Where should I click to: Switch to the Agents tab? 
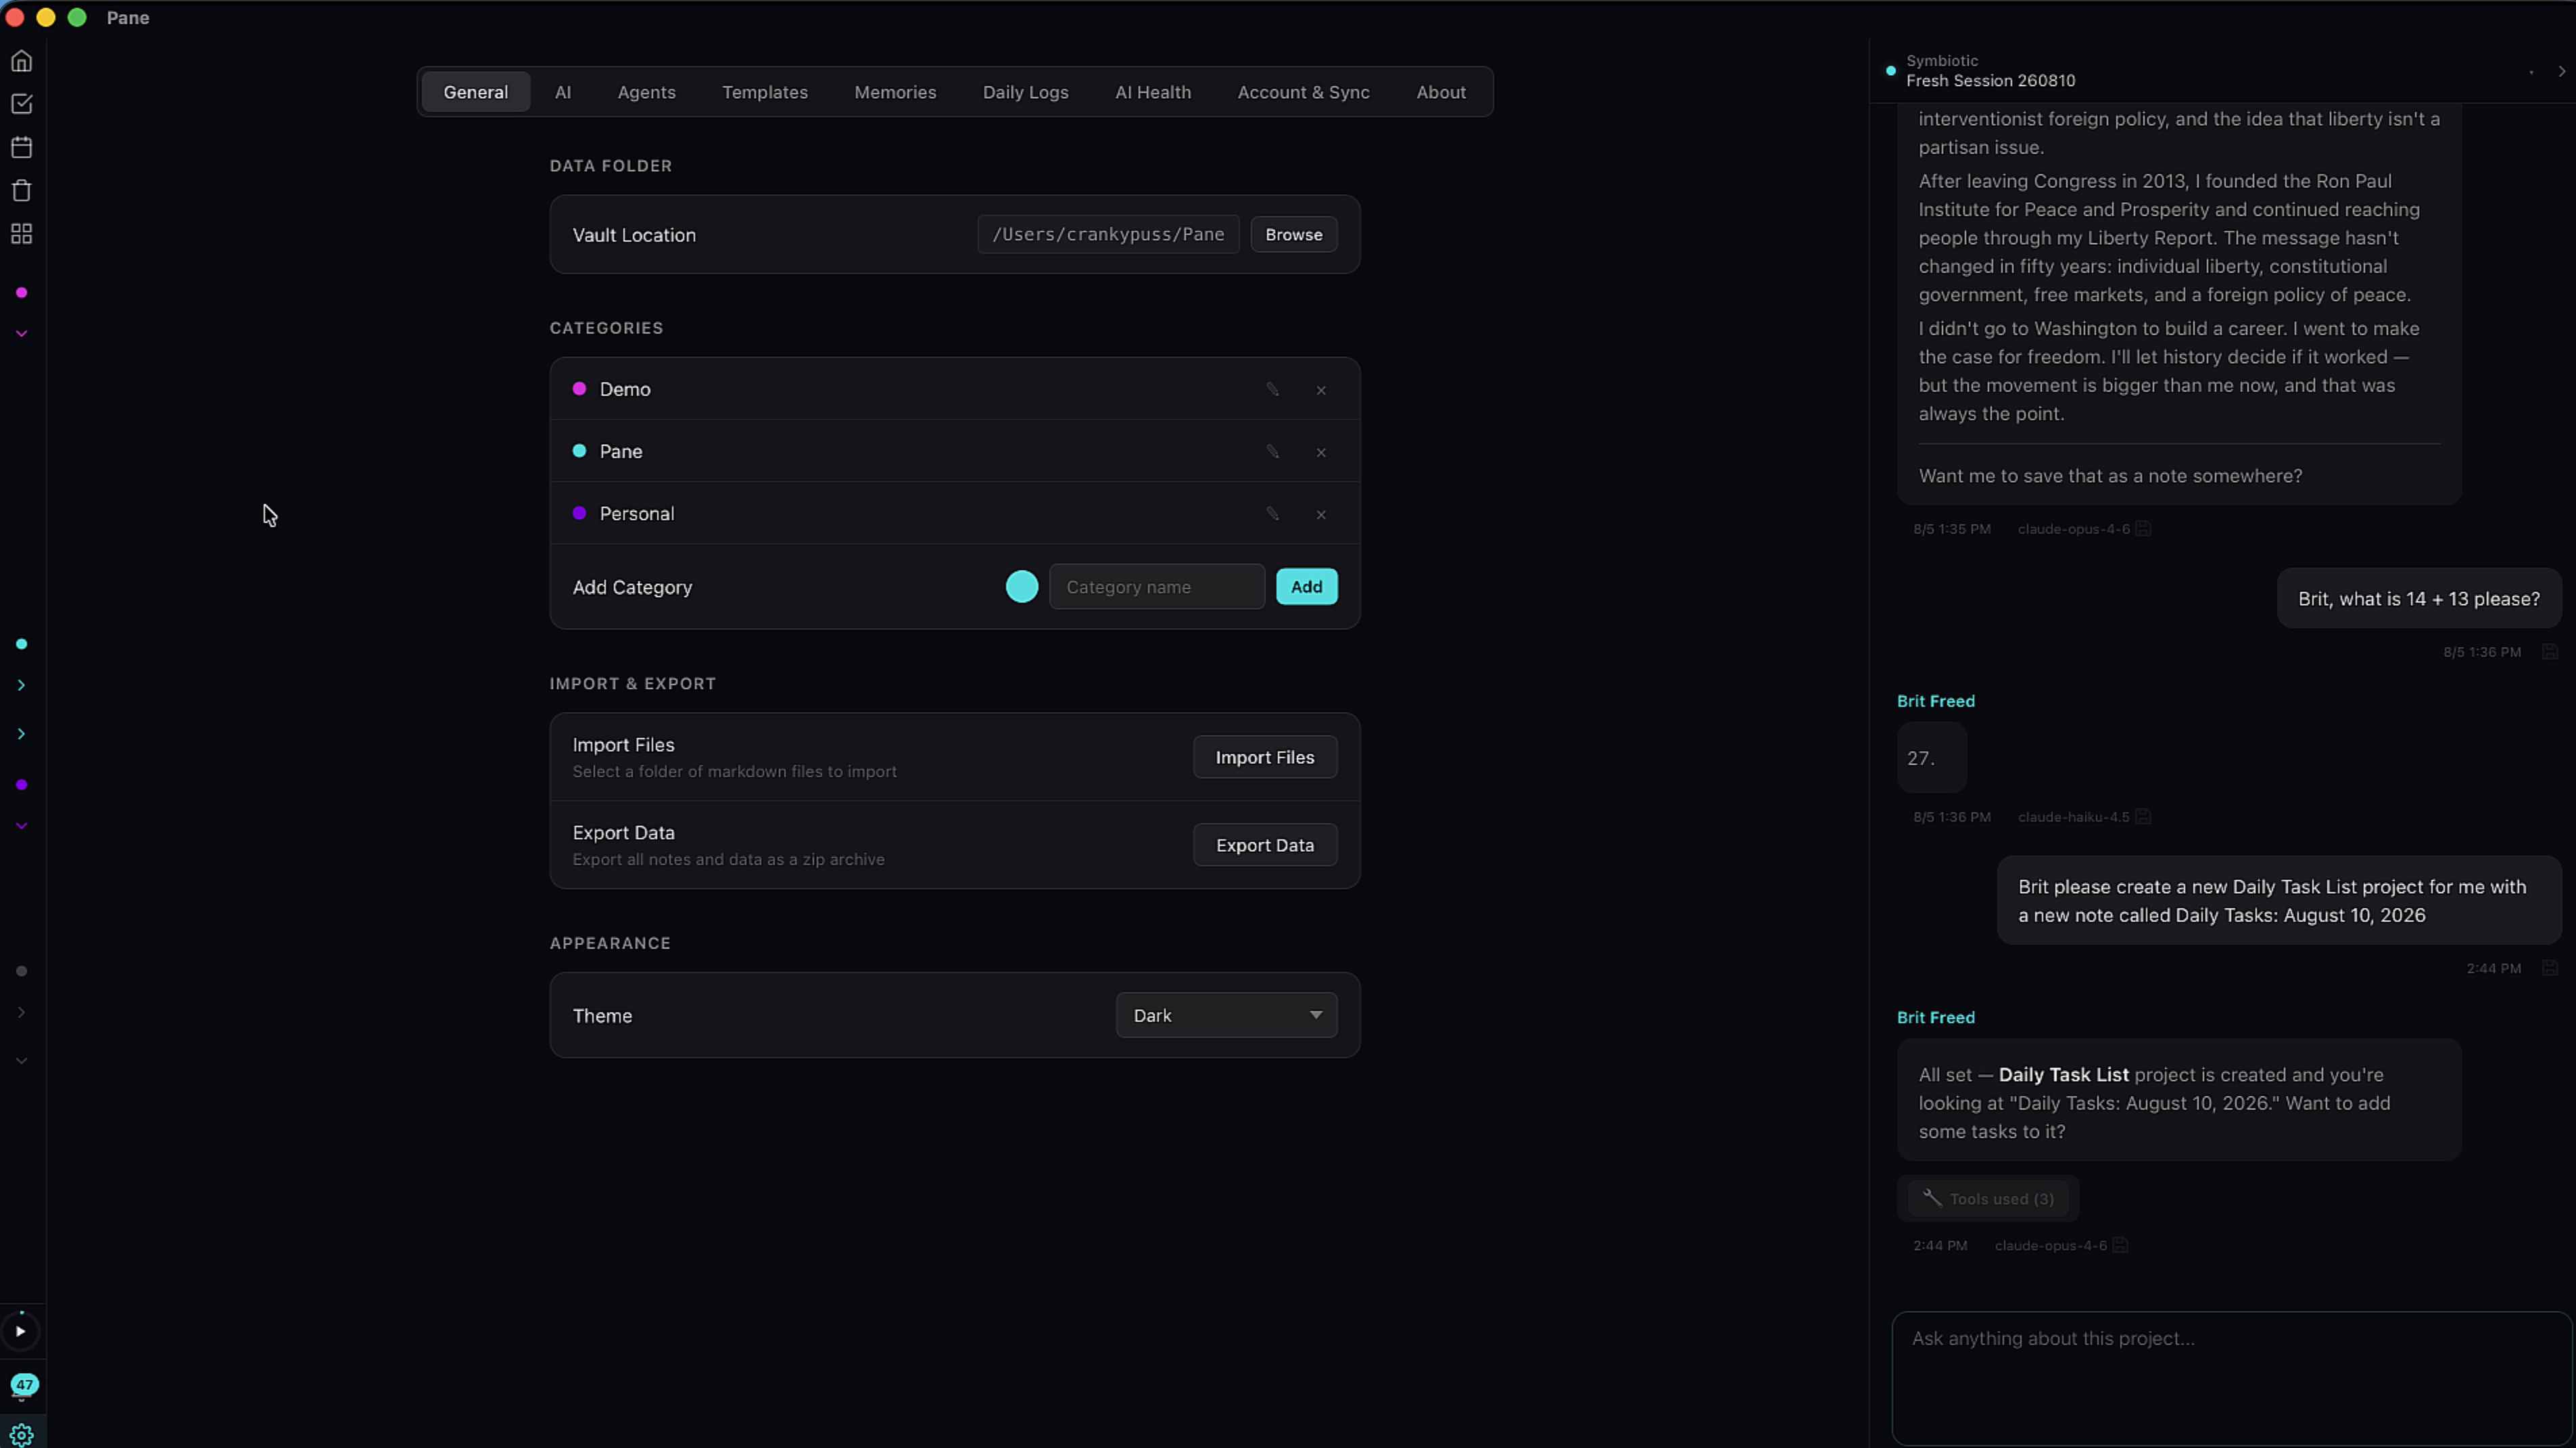646,92
